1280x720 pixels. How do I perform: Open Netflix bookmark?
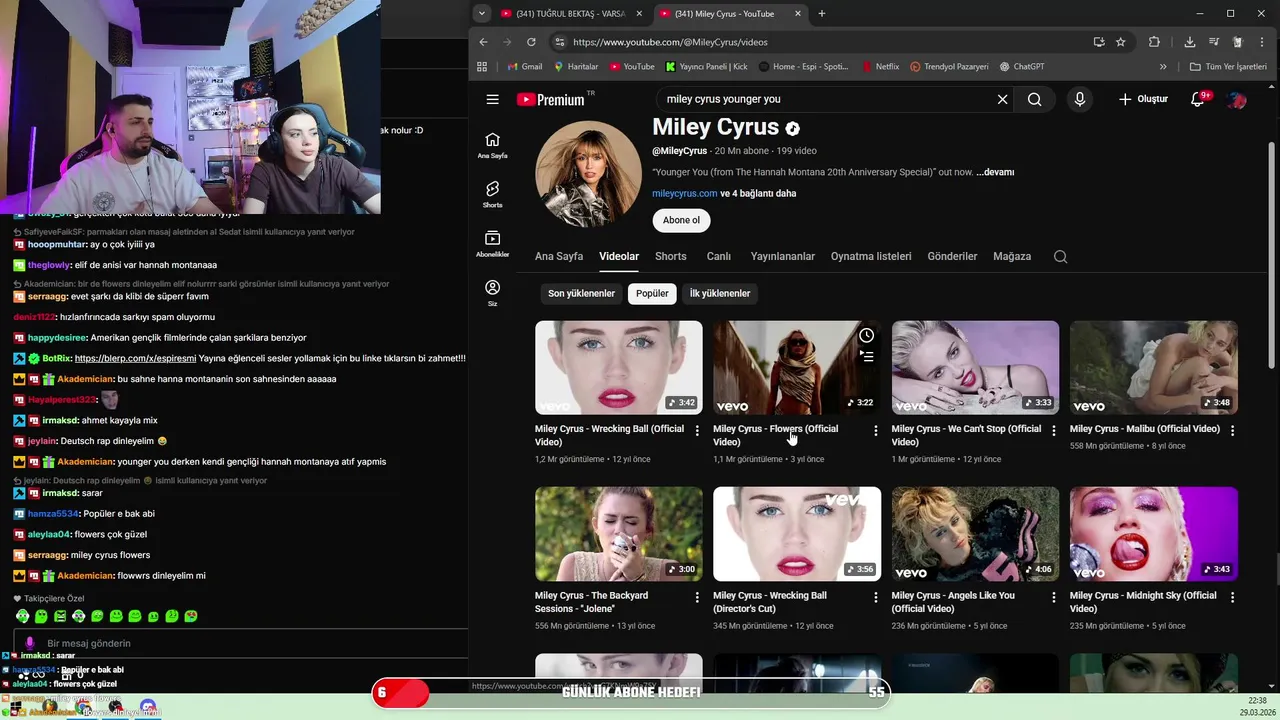coord(880,67)
